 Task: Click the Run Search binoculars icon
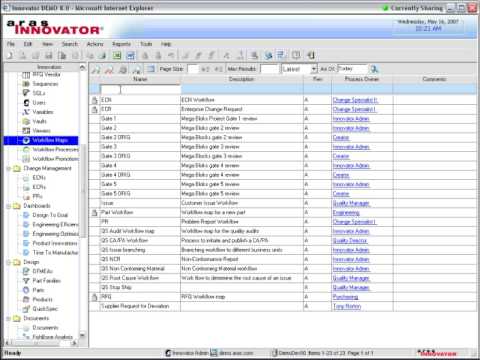point(96,69)
